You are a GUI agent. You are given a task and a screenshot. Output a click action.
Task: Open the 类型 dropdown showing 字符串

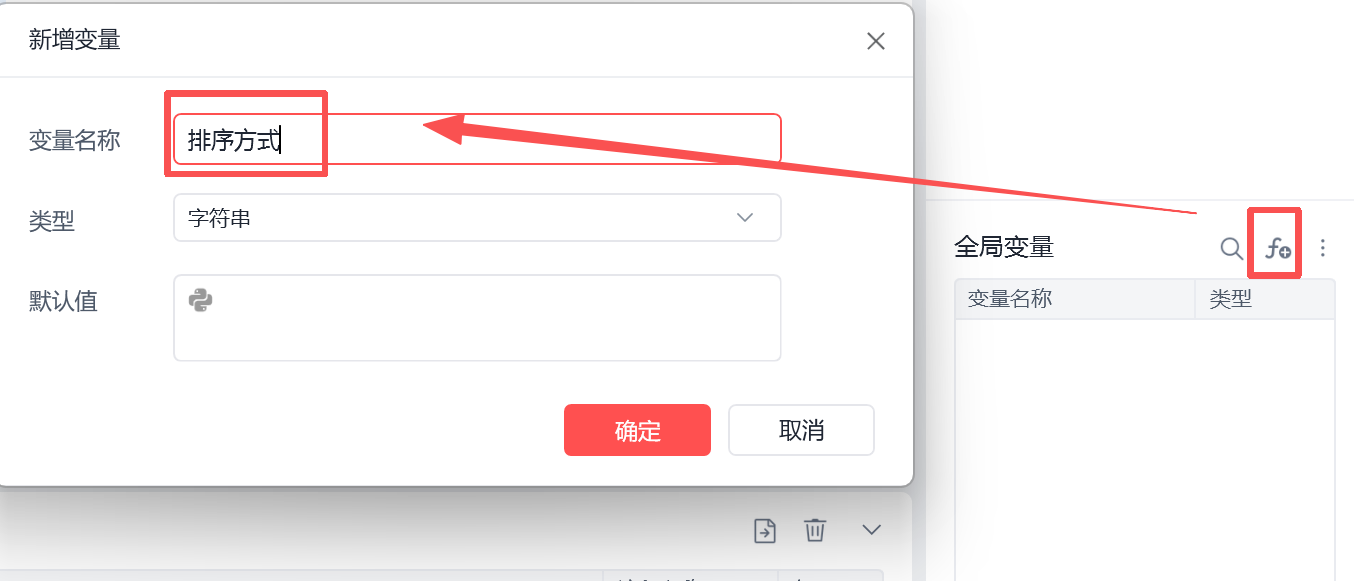pos(477,218)
